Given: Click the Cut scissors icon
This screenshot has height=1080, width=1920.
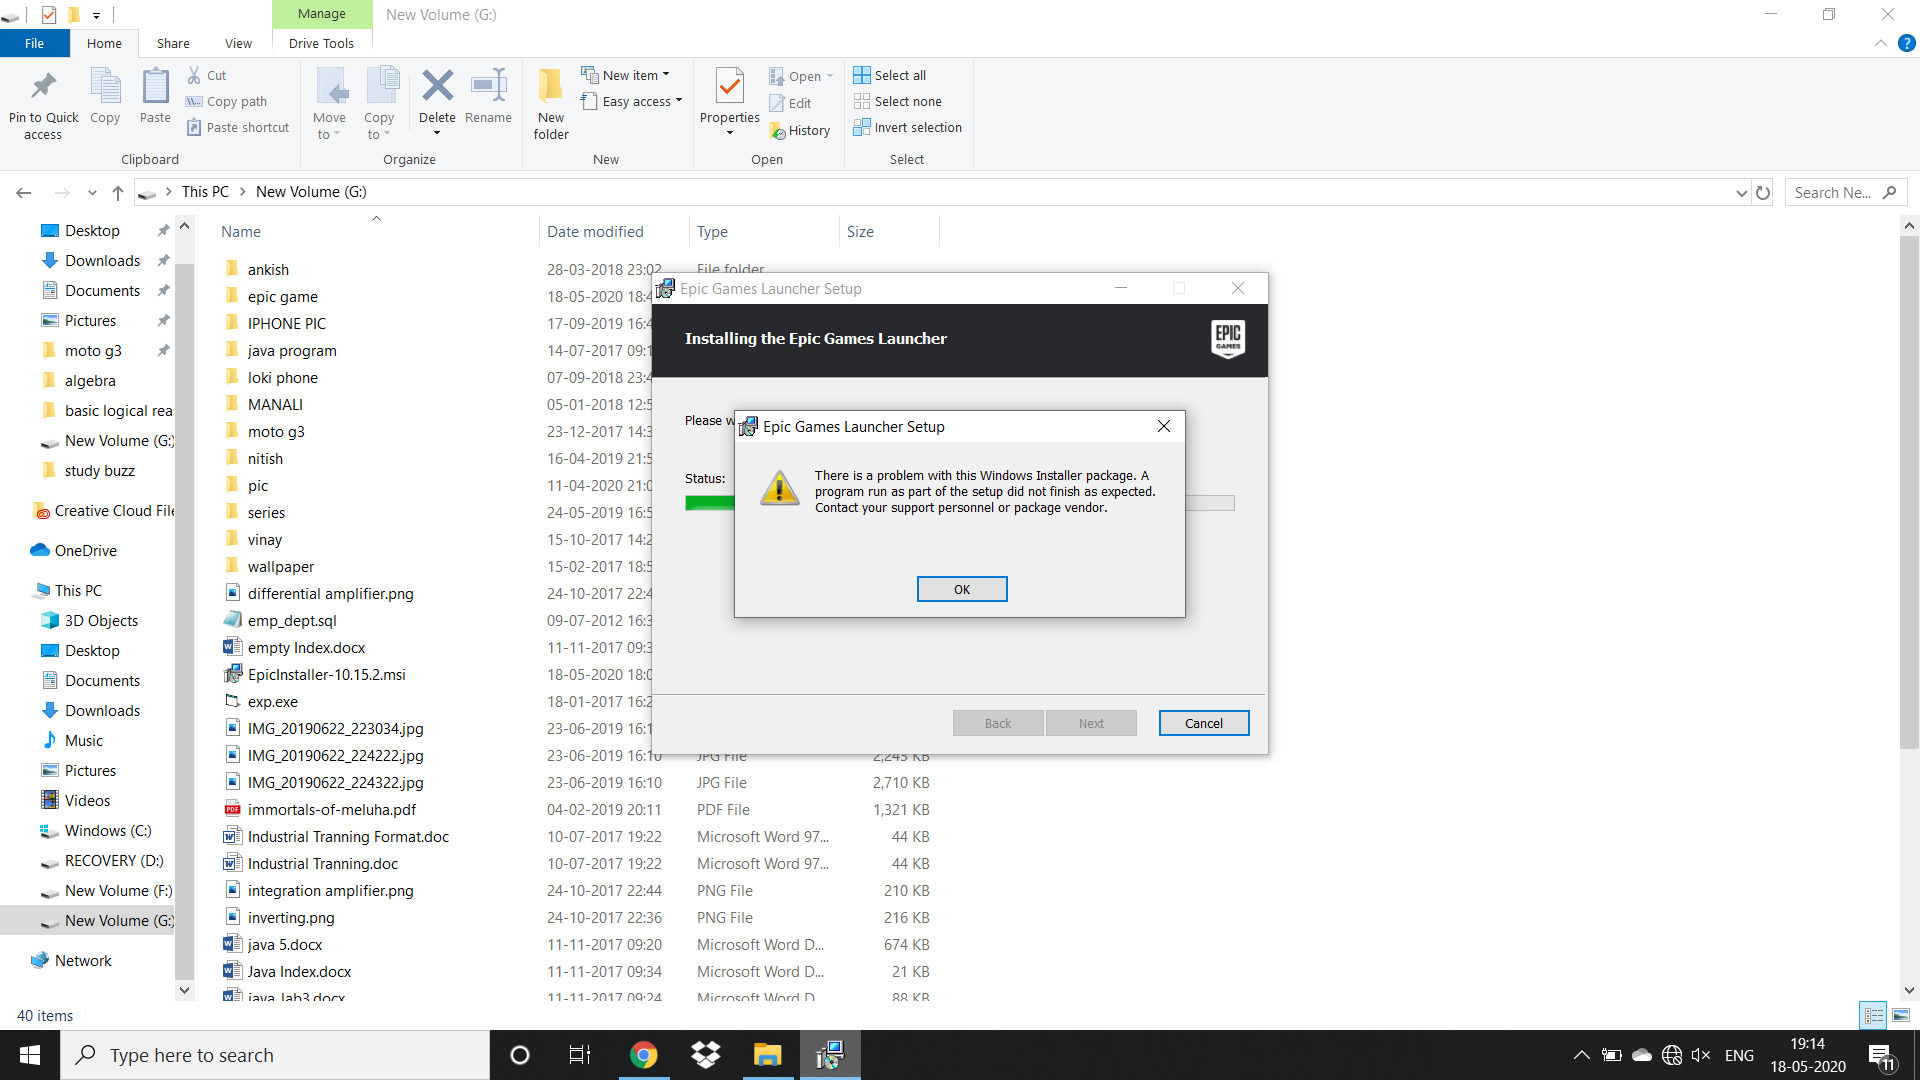Looking at the screenshot, I should [x=194, y=75].
